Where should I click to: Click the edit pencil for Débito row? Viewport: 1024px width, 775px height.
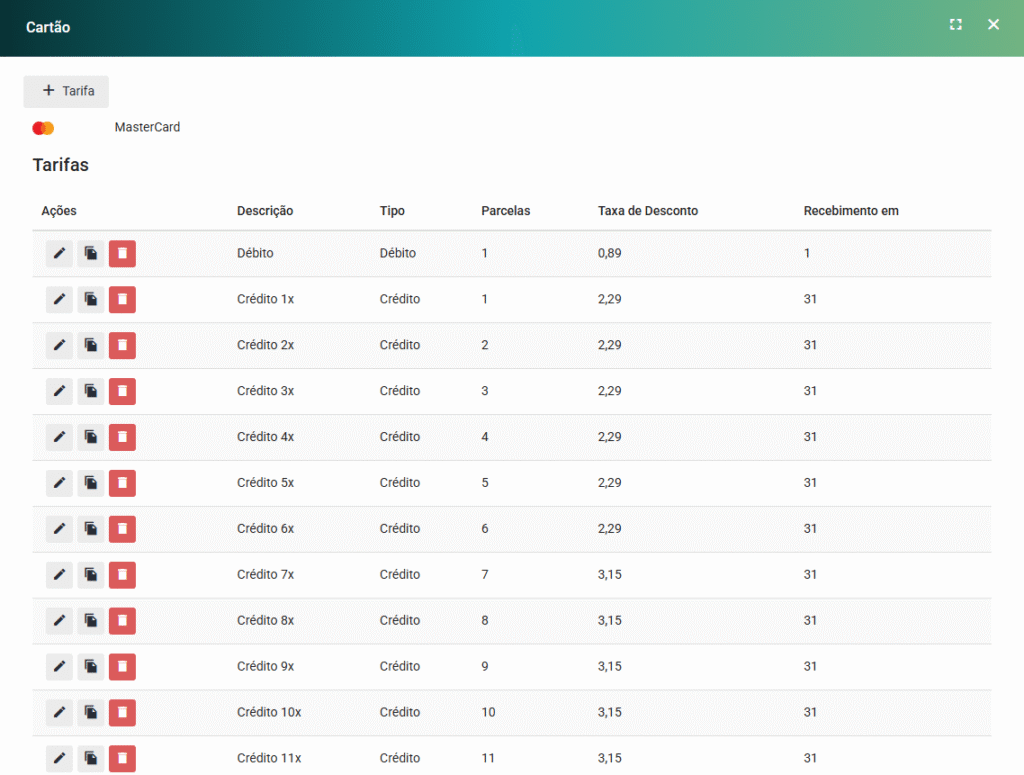tap(59, 254)
